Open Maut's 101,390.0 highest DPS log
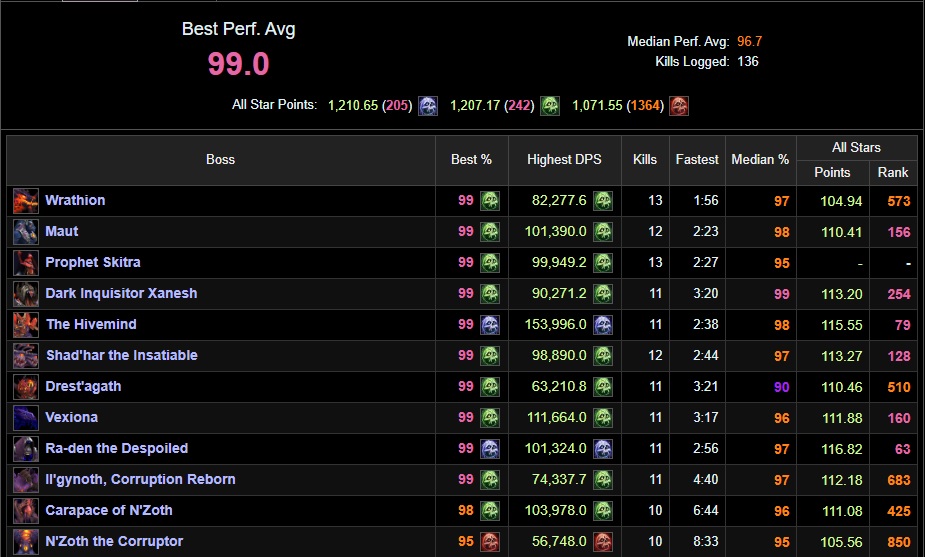The height and width of the screenshot is (557, 925). tap(560, 232)
